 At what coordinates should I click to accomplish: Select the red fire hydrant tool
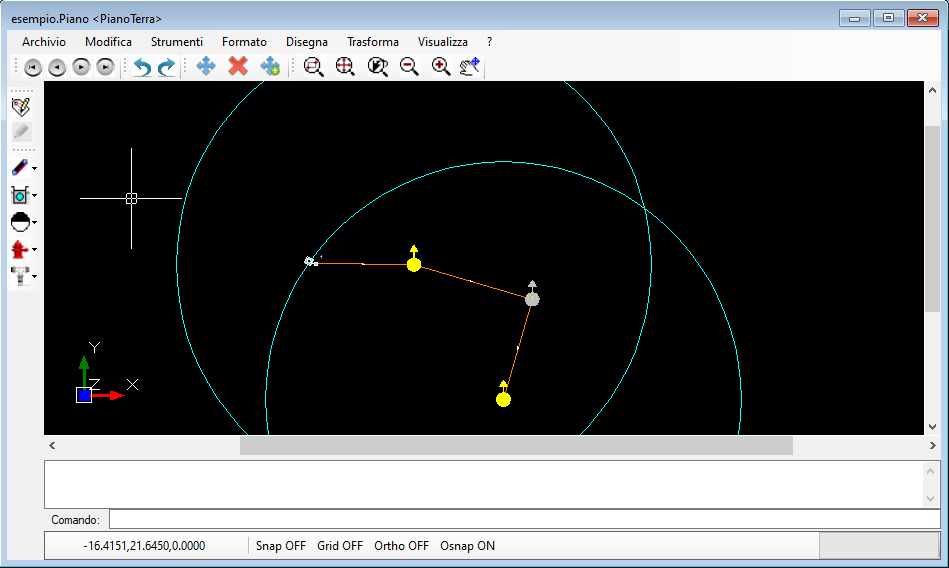point(19,249)
